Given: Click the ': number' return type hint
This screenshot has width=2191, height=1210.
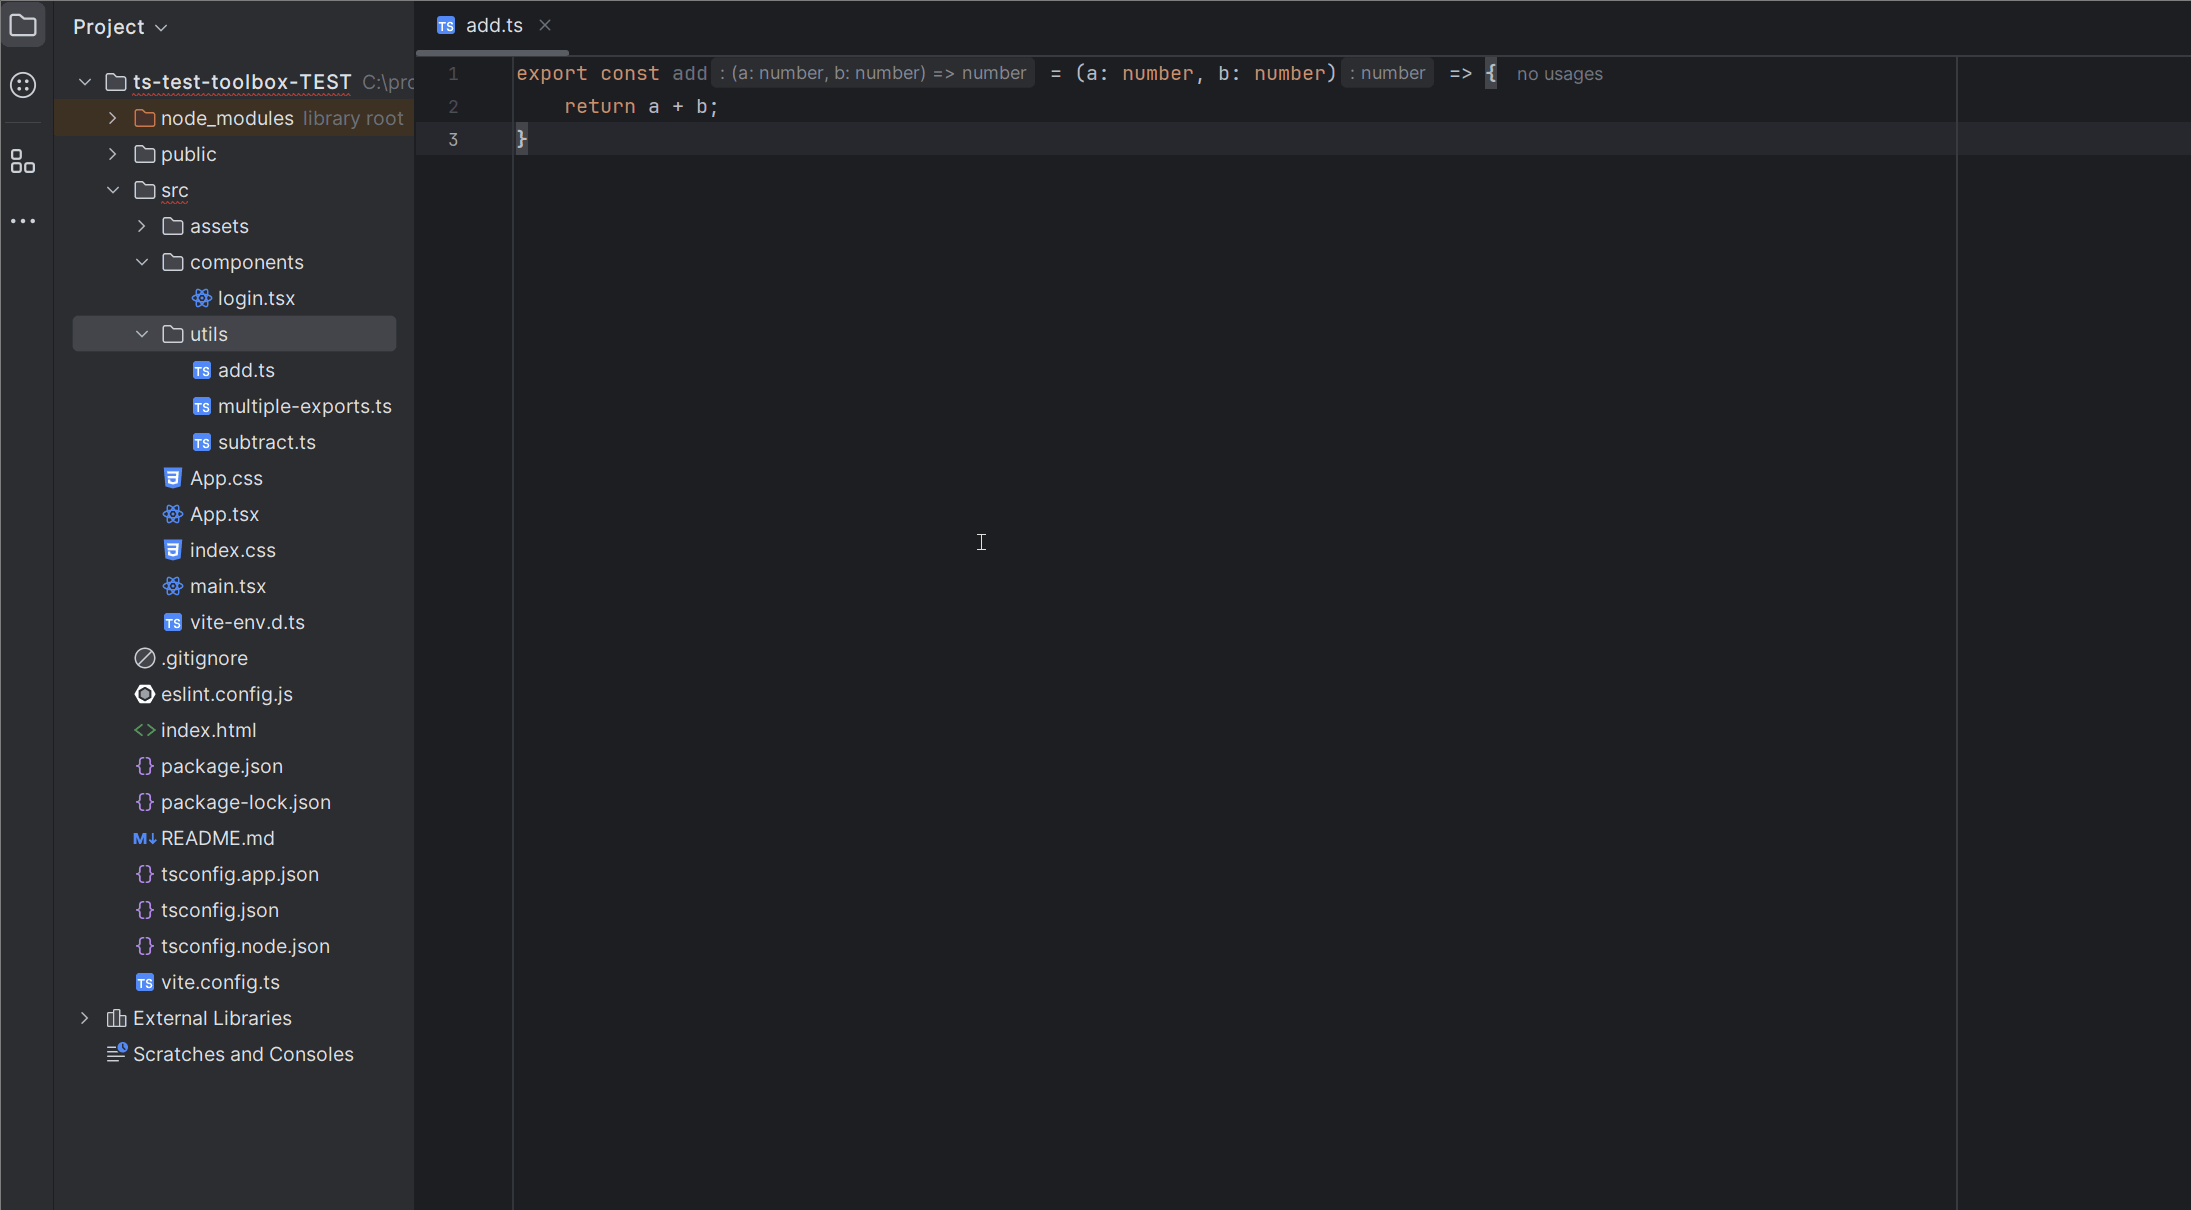Looking at the screenshot, I should pyautogui.click(x=1388, y=73).
